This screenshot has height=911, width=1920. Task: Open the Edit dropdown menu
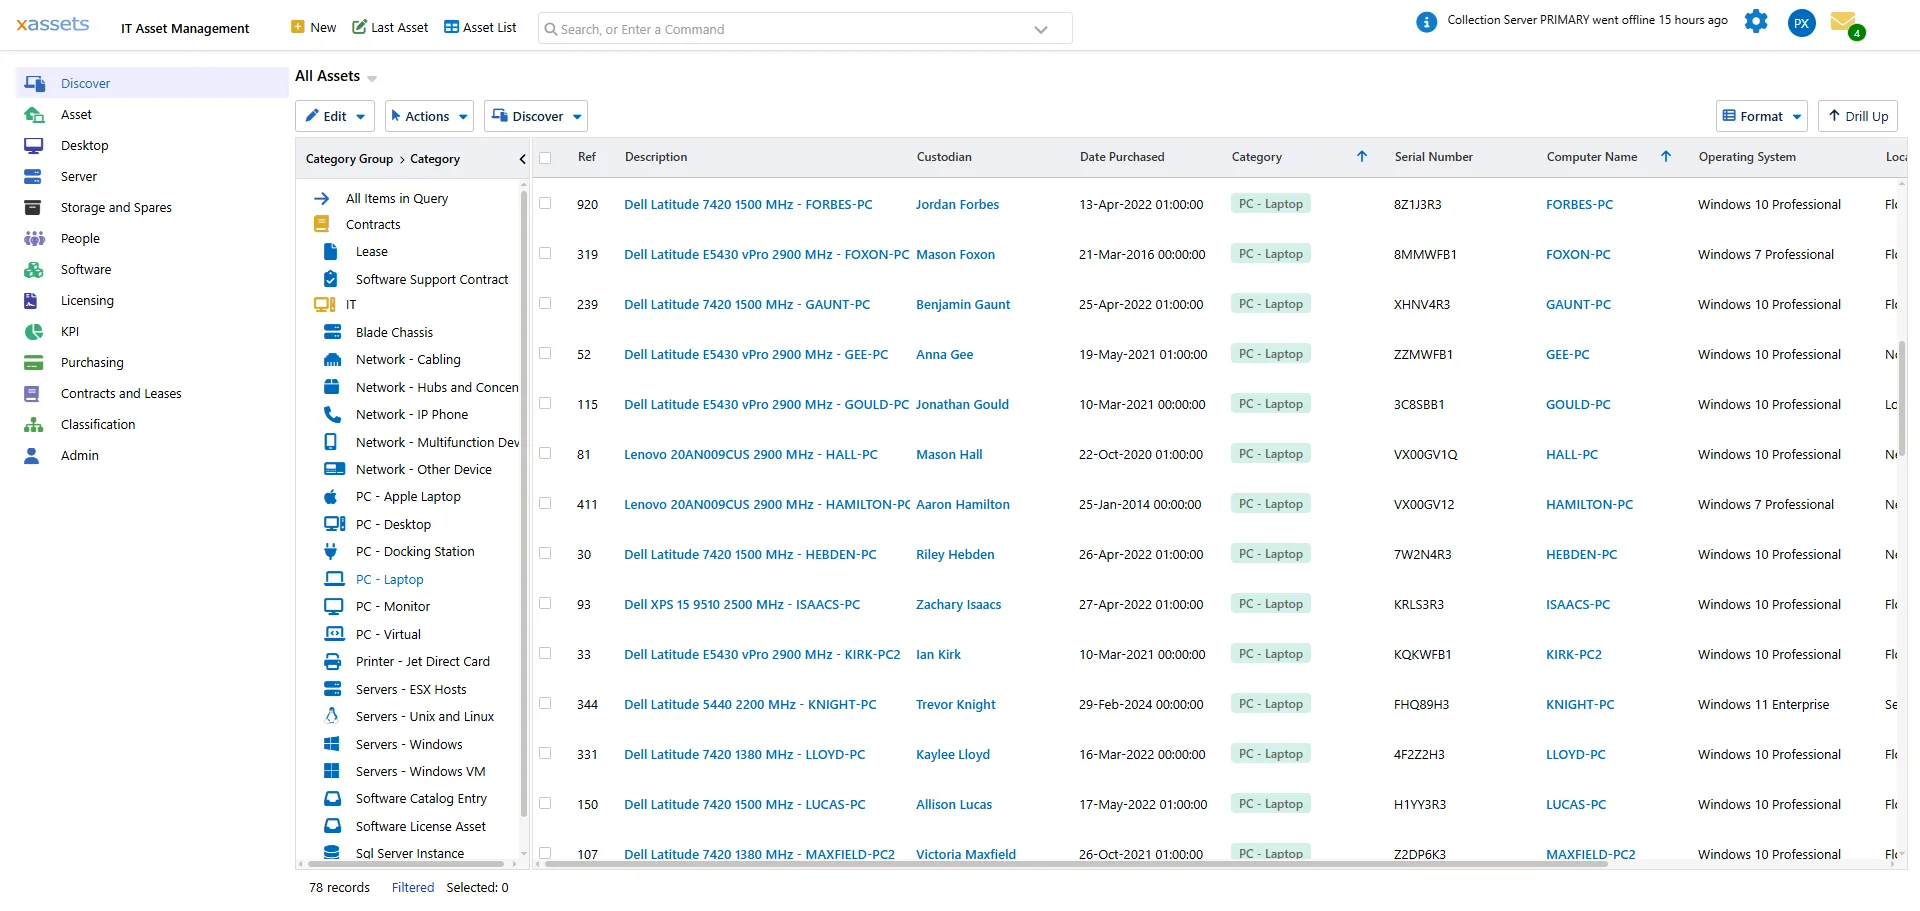(335, 116)
